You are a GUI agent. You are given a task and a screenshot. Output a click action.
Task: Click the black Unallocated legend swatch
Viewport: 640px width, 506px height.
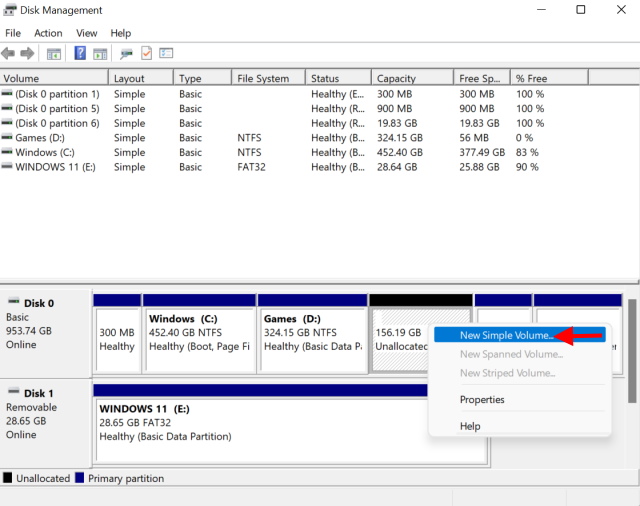[x=7, y=478]
